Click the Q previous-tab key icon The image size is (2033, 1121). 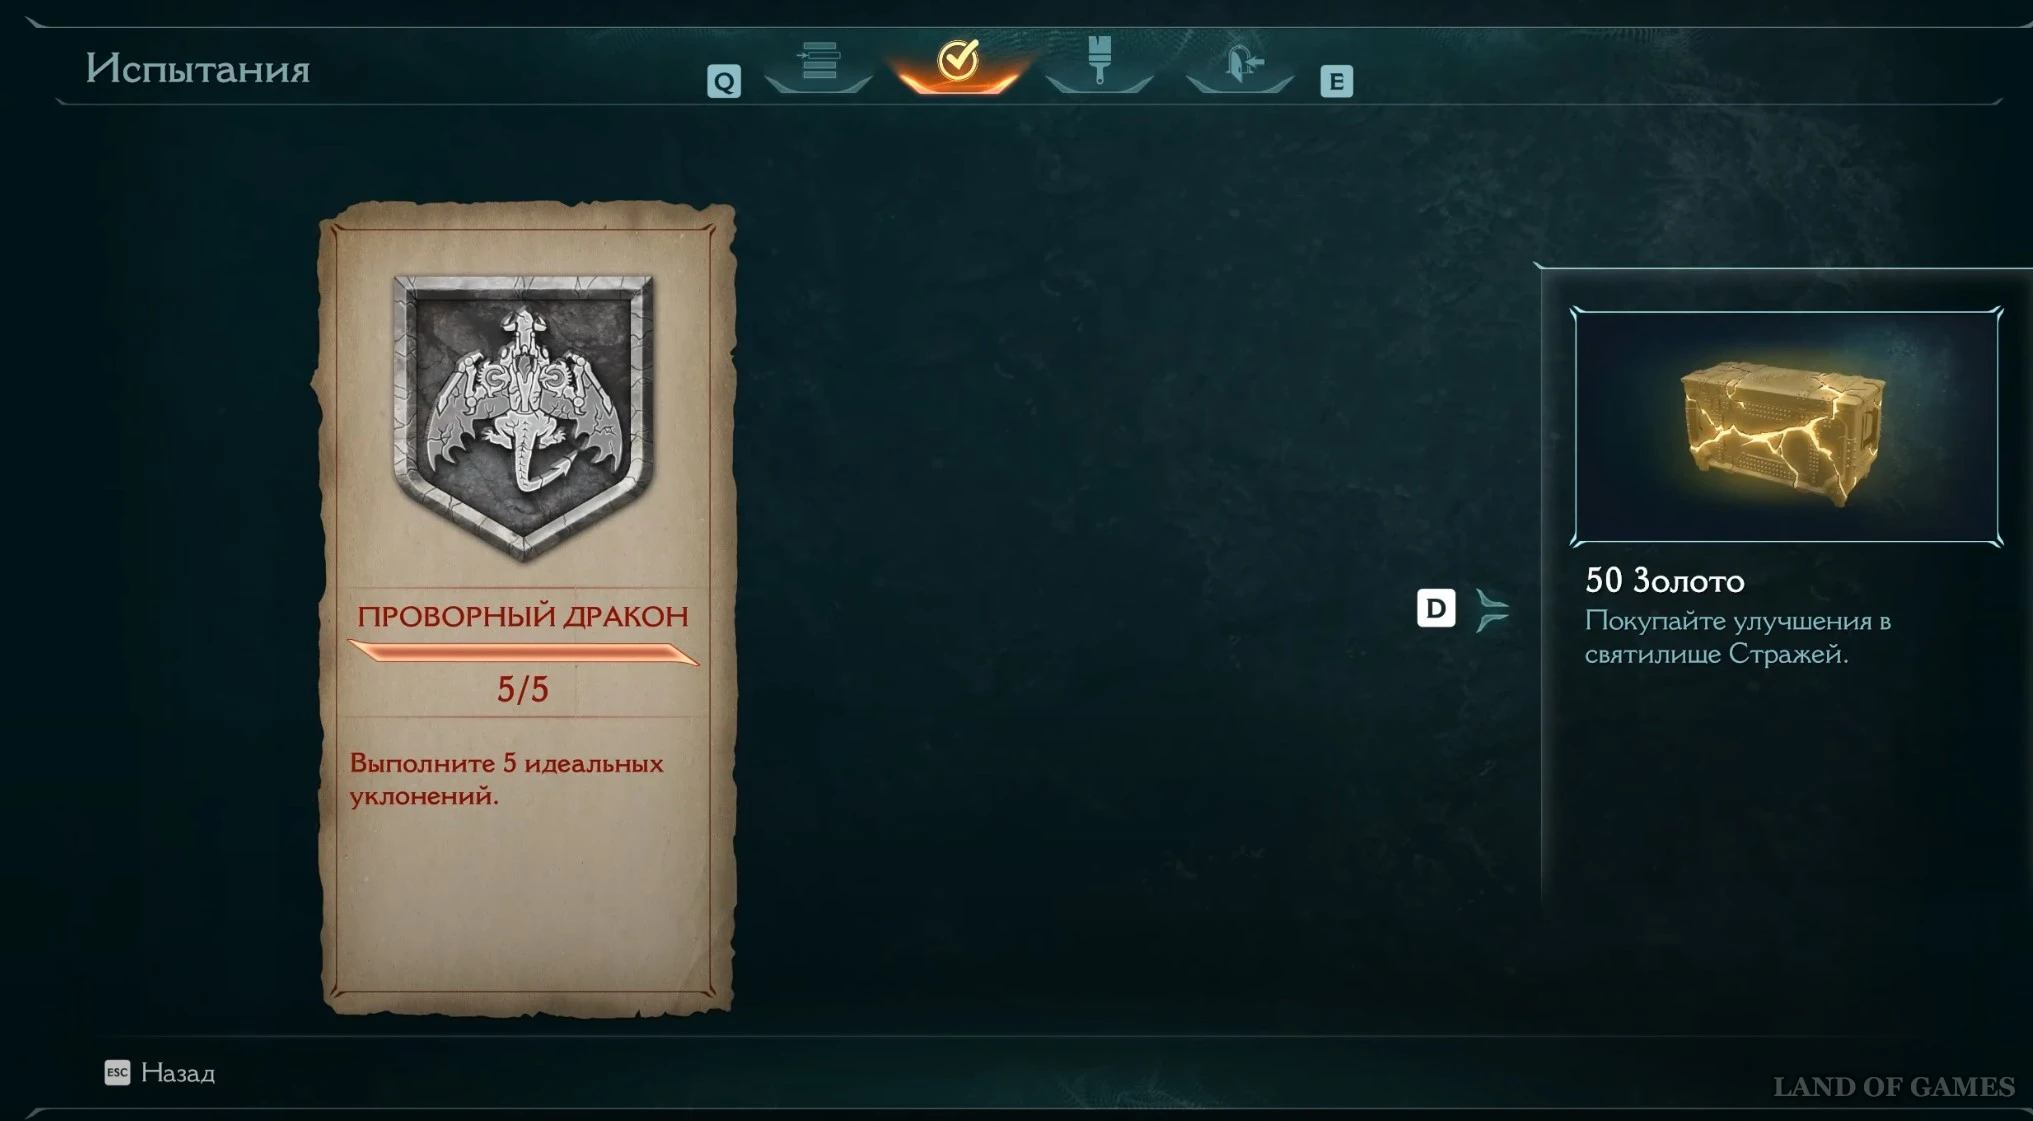coord(724,81)
